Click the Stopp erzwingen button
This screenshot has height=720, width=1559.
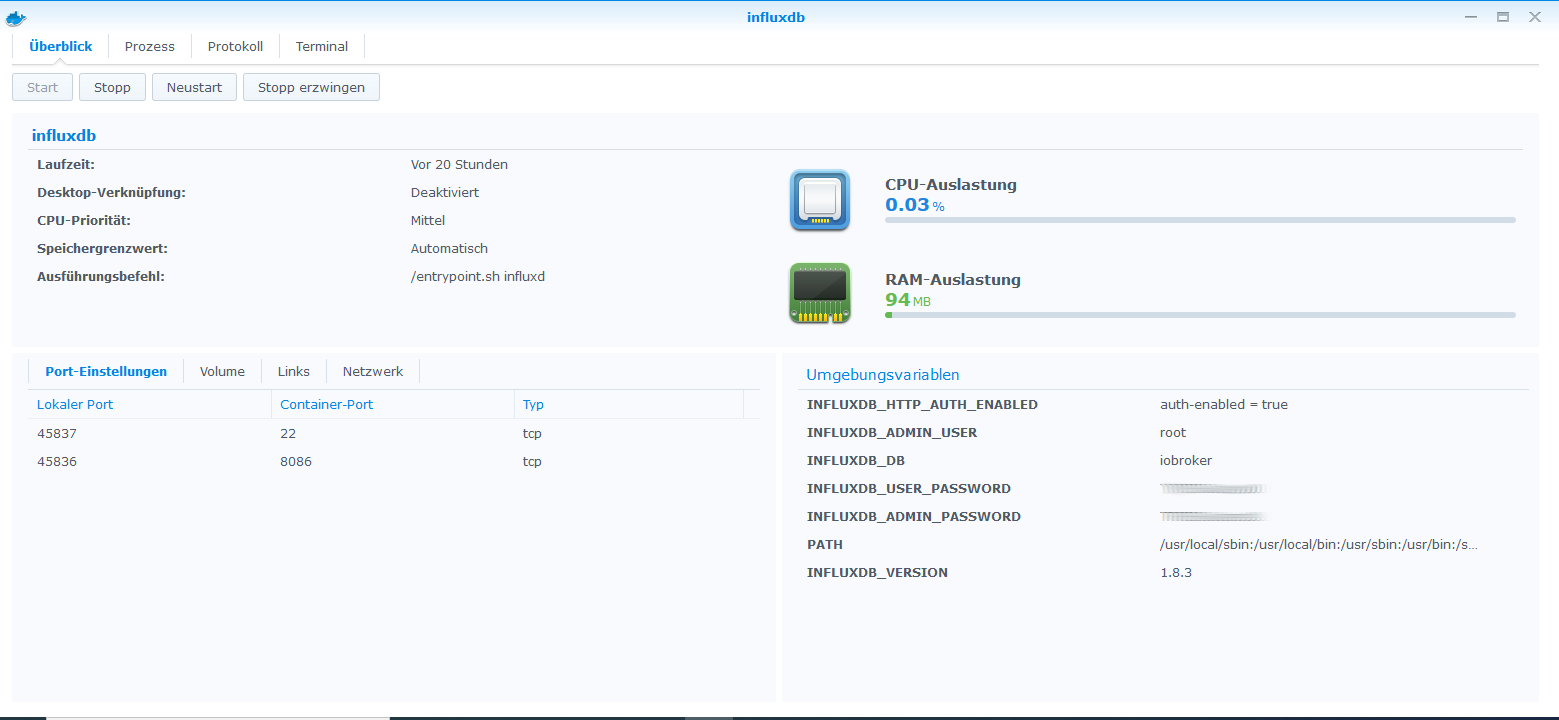click(311, 87)
